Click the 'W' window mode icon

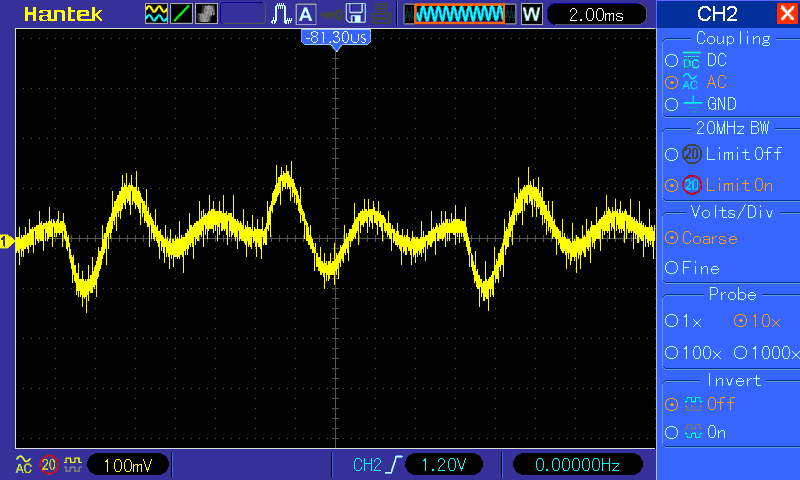pos(531,14)
